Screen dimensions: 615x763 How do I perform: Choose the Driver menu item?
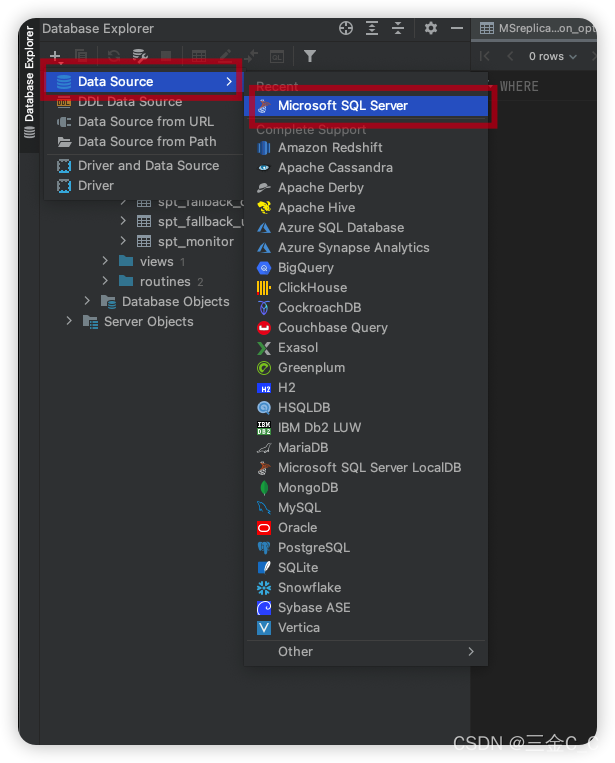[144, 186]
